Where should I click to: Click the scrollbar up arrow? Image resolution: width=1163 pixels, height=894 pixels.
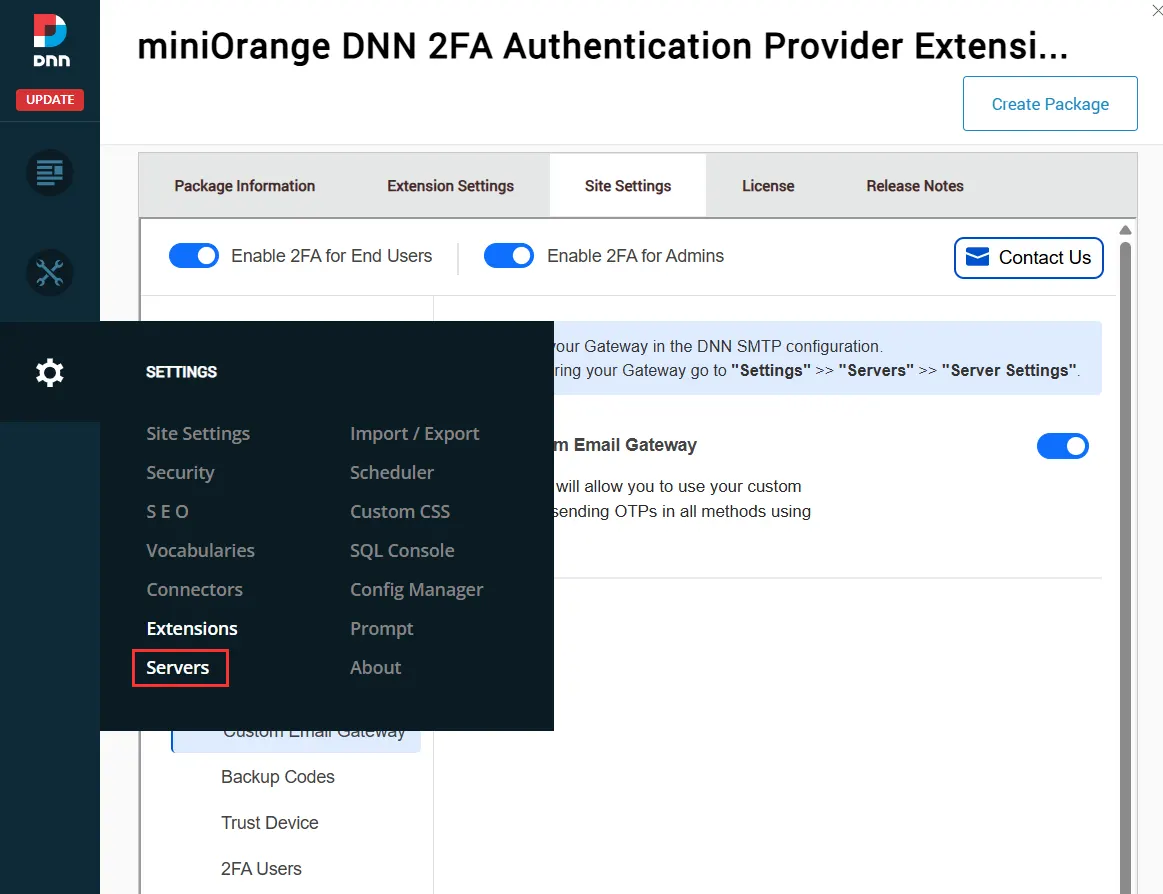[x=1126, y=229]
